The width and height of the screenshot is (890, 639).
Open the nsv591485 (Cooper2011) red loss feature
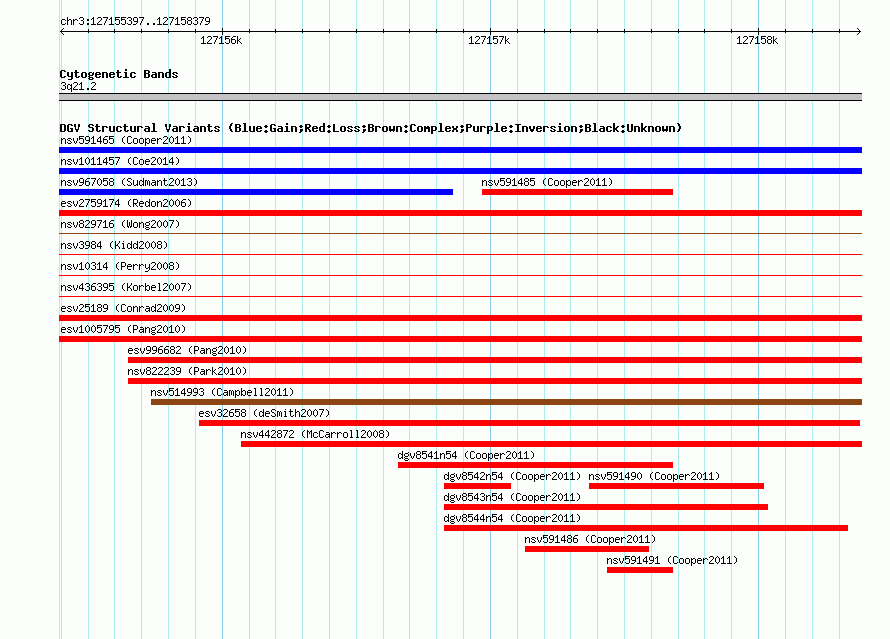click(577, 192)
